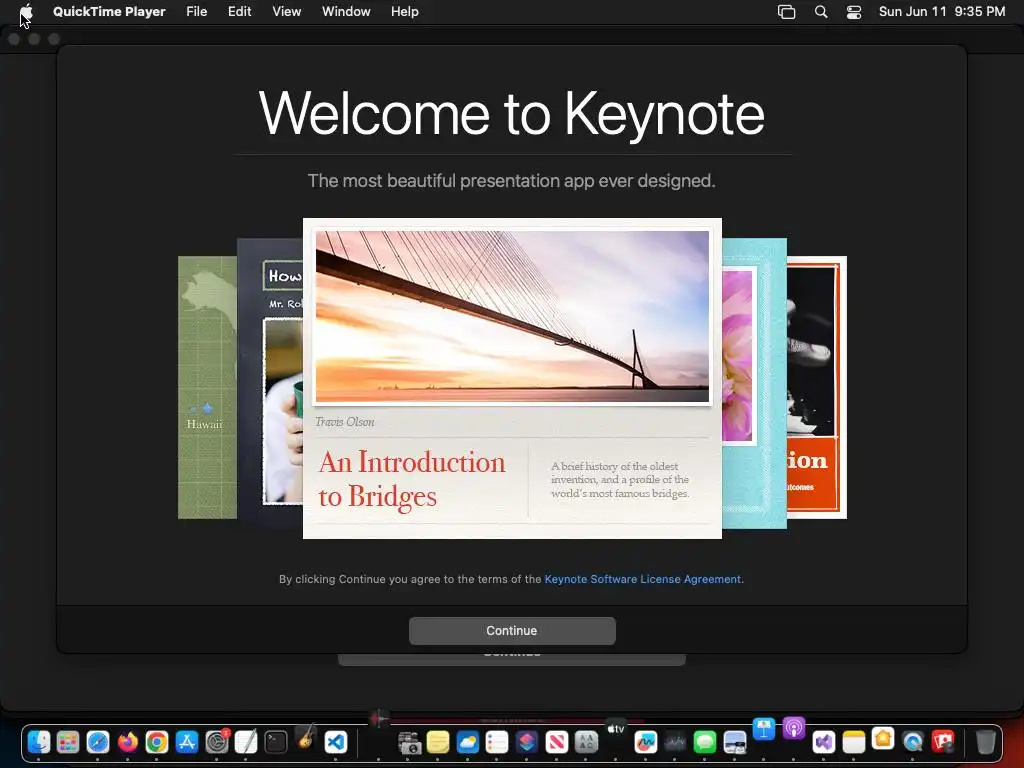This screenshot has height=768, width=1024.
Task: Open TextEdit from the Dock
Action: 246,742
